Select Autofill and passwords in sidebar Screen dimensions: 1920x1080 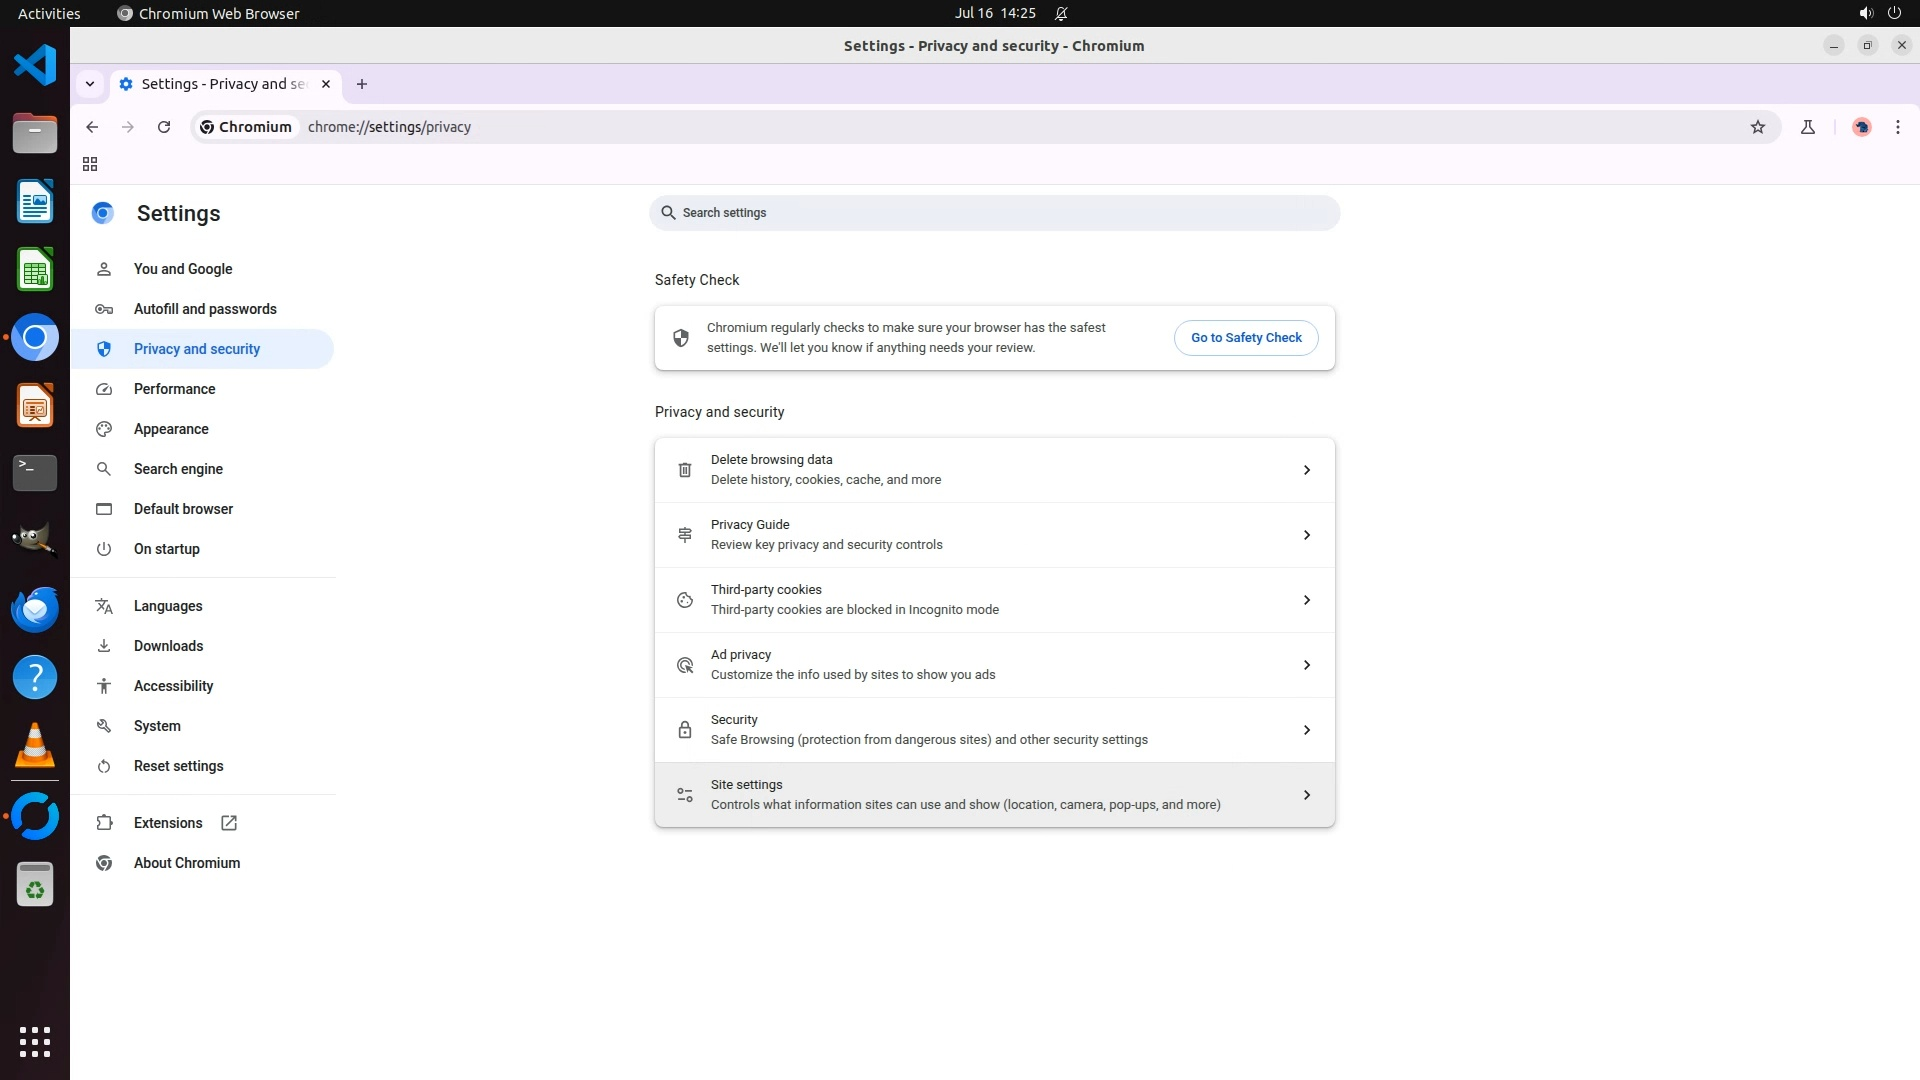(205, 309)
